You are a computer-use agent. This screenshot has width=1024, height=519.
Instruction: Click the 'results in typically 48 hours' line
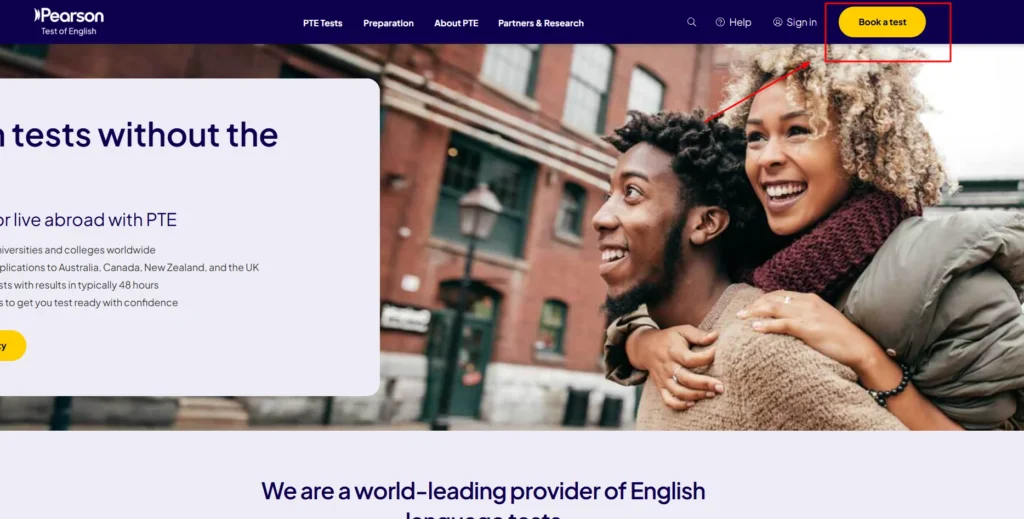click(x=79, y=285)
